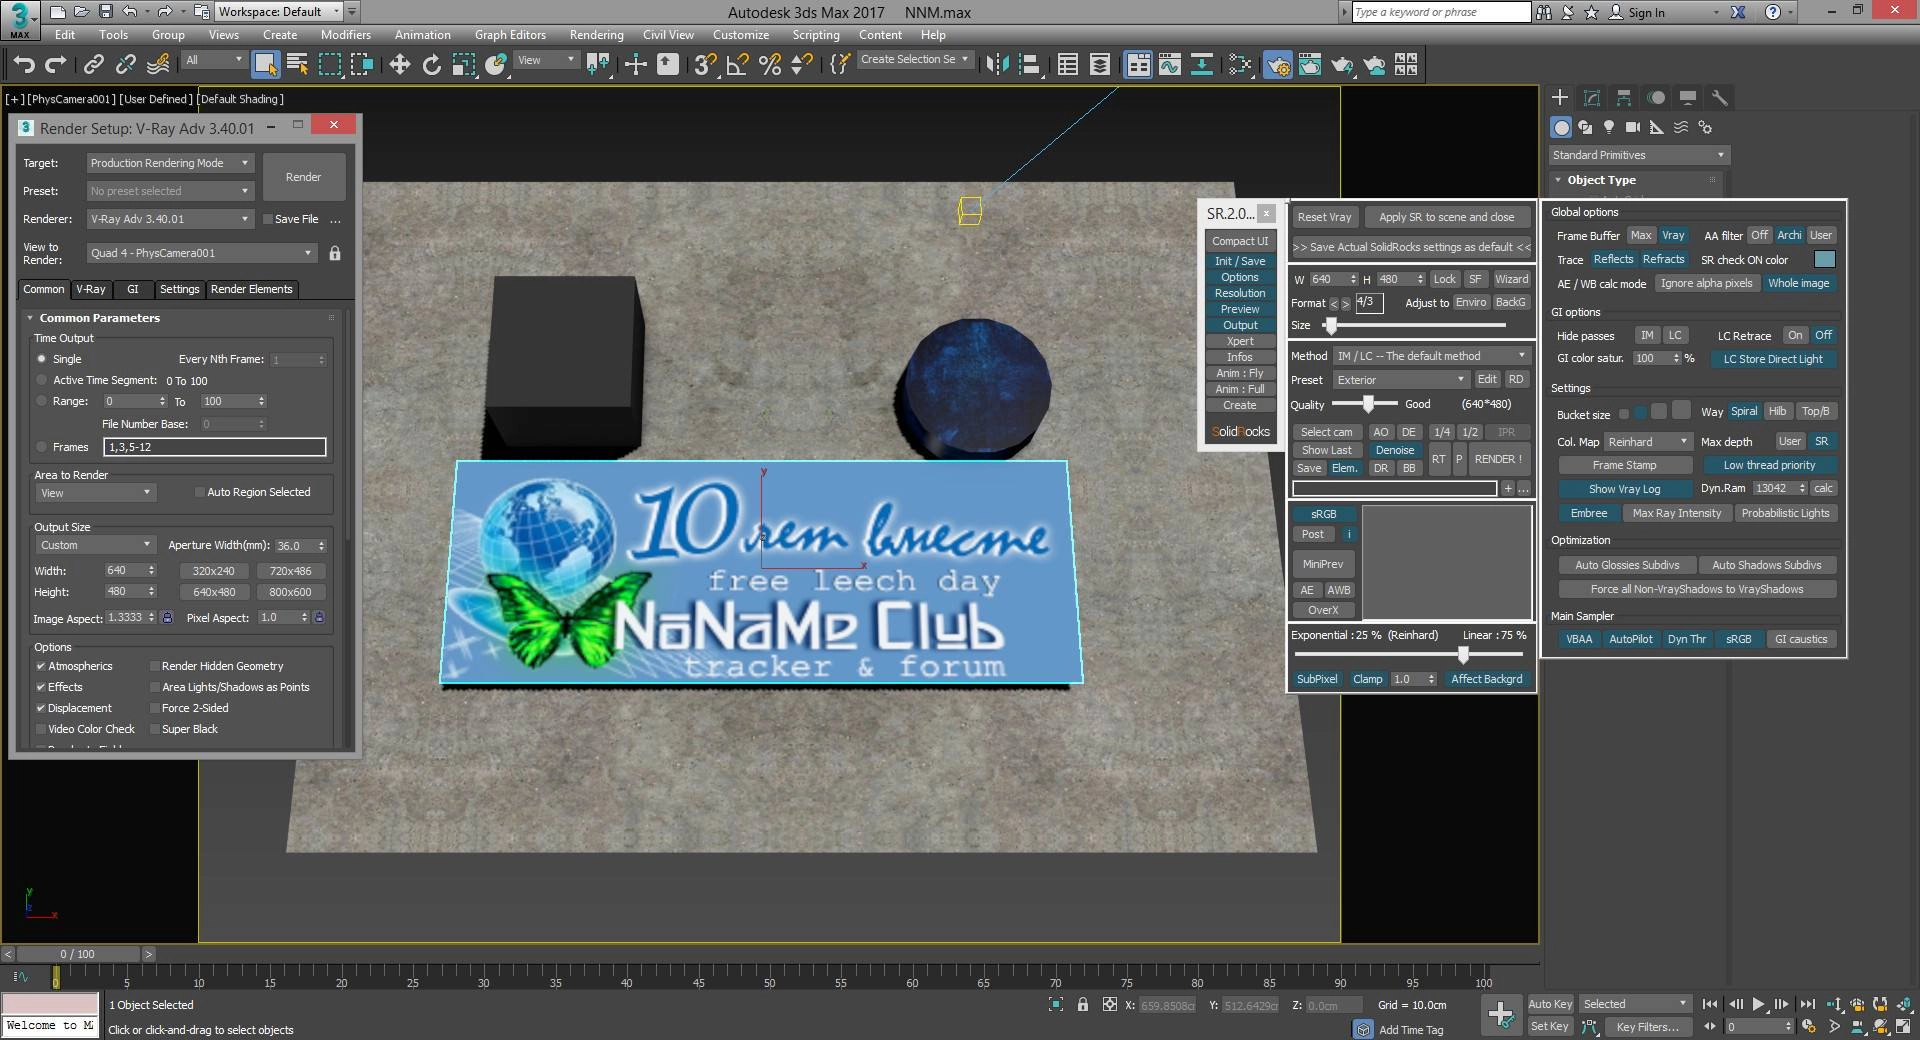Image resolution: width=1920 pixels, height=1040 pixels.
Task: Switch to Render Elements tab
Action: (252, 289)
